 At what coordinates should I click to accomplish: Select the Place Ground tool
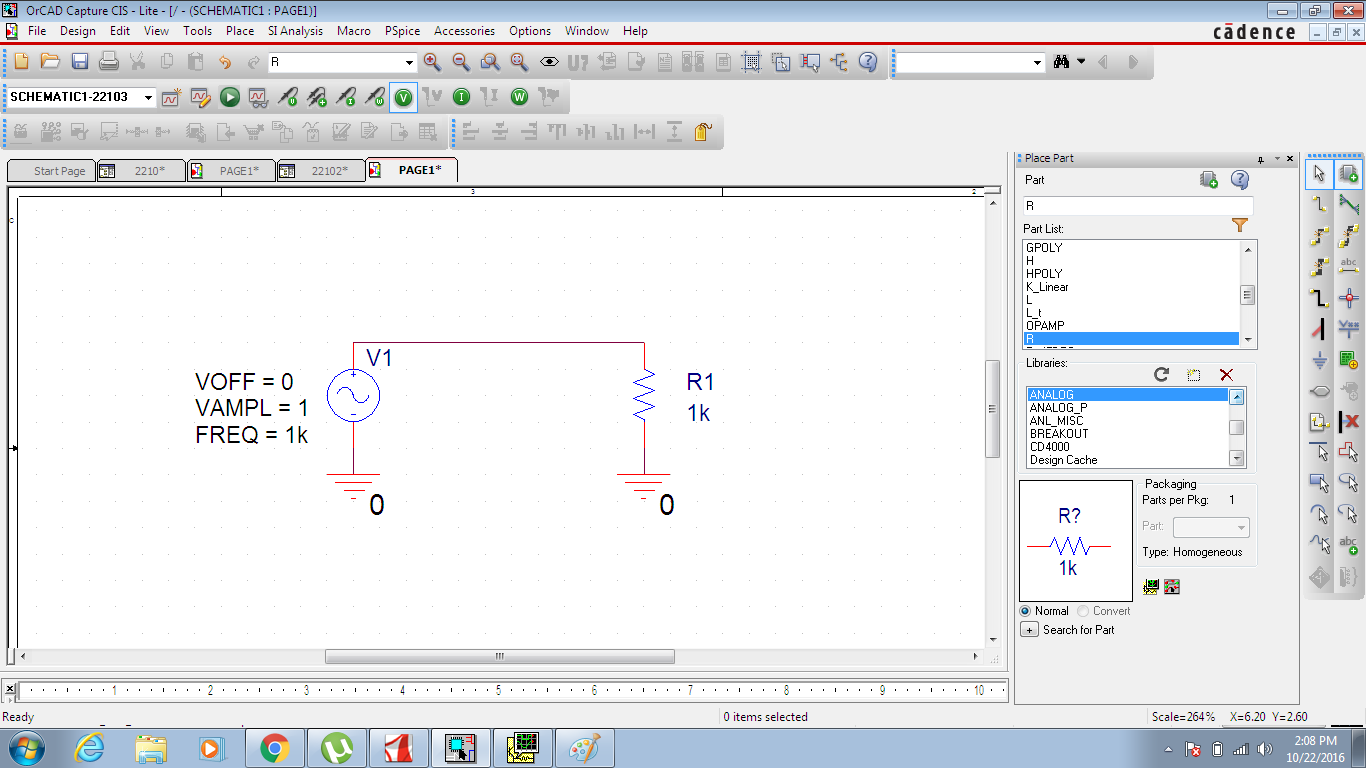pos(1319,360)
